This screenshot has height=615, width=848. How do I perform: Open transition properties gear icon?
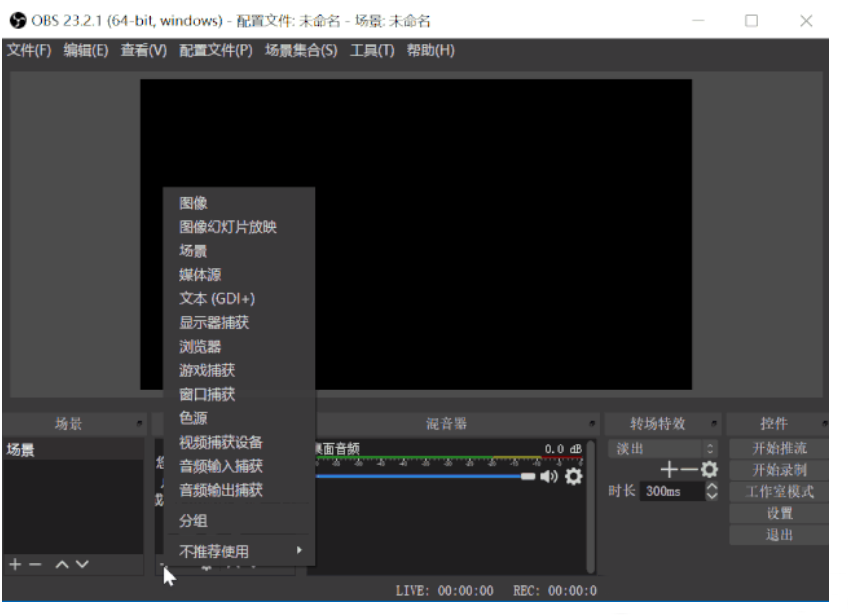coord(709,469)
